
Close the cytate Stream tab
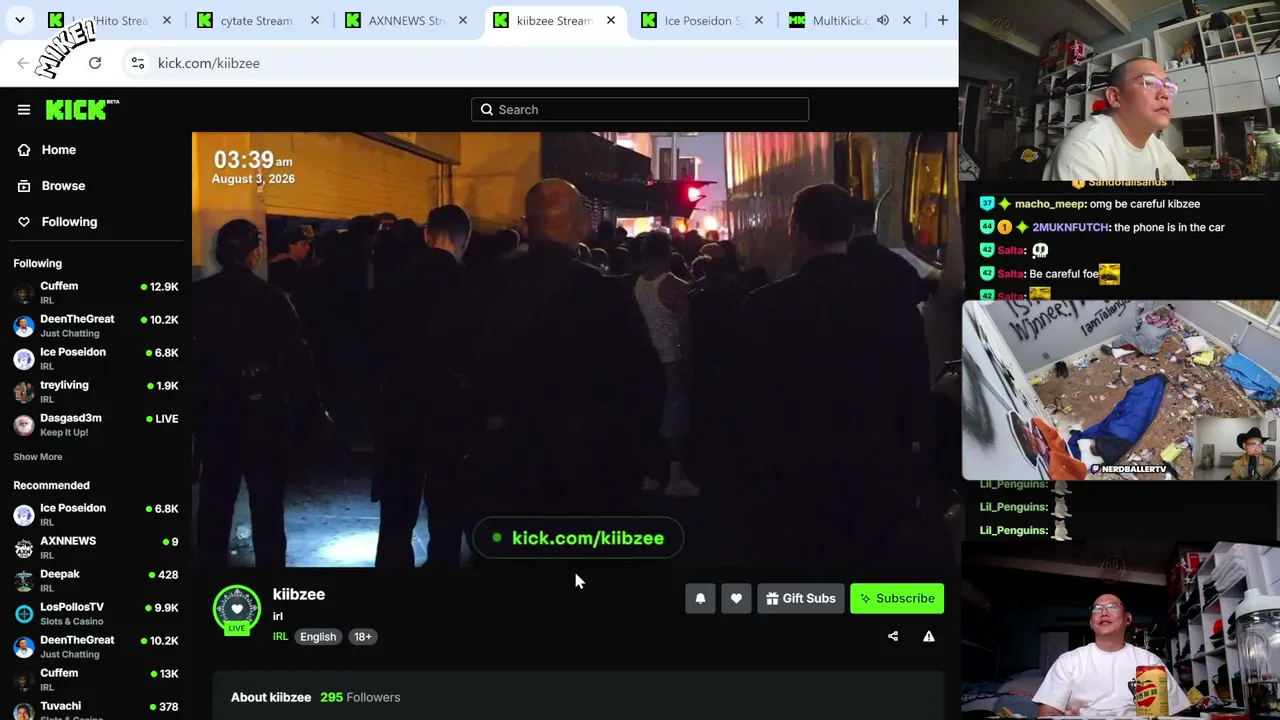pos(315,20)
